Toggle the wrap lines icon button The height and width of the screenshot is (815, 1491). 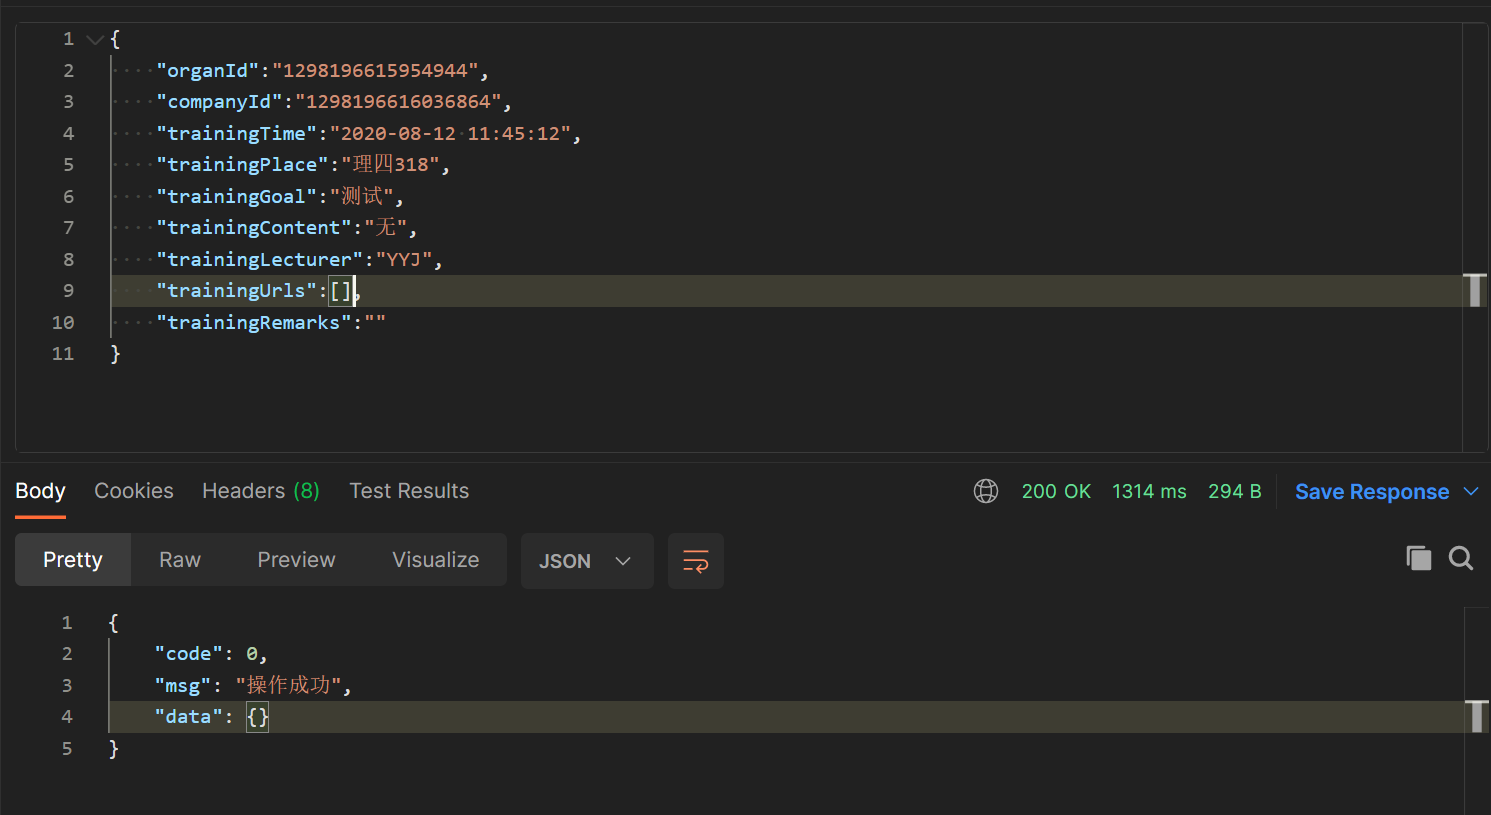click(696, 561)
